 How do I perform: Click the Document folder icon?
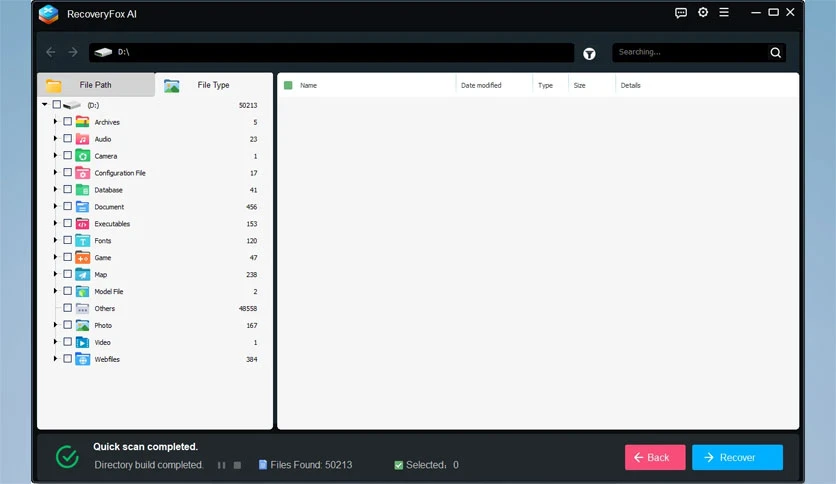point(82,206)
